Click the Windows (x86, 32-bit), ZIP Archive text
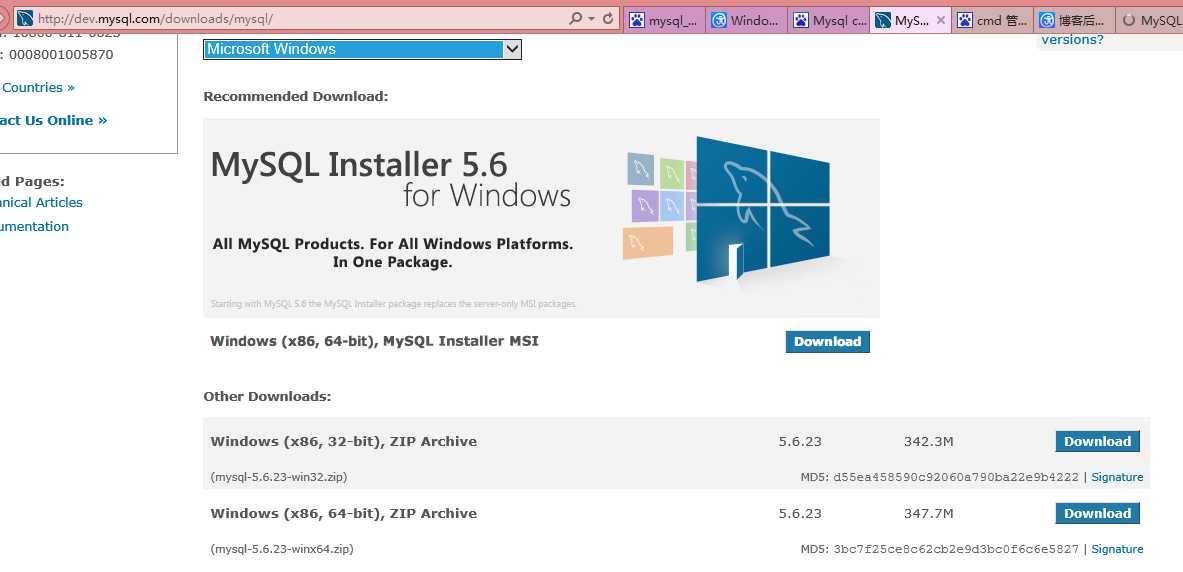Viewport: 1183px width, 572px height. tap(343, 441)
